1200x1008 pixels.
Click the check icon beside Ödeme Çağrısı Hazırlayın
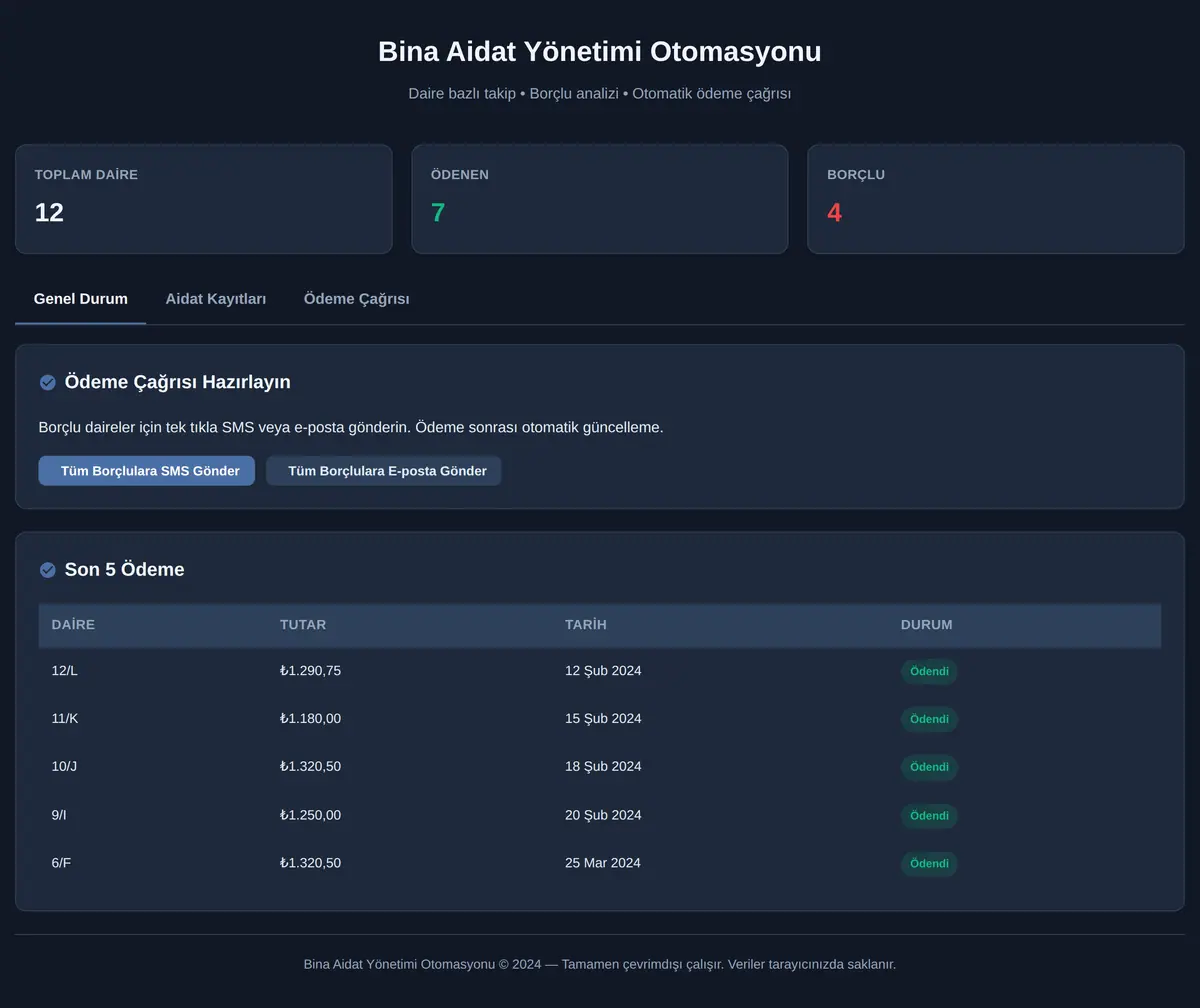click(x=47, y=382)
